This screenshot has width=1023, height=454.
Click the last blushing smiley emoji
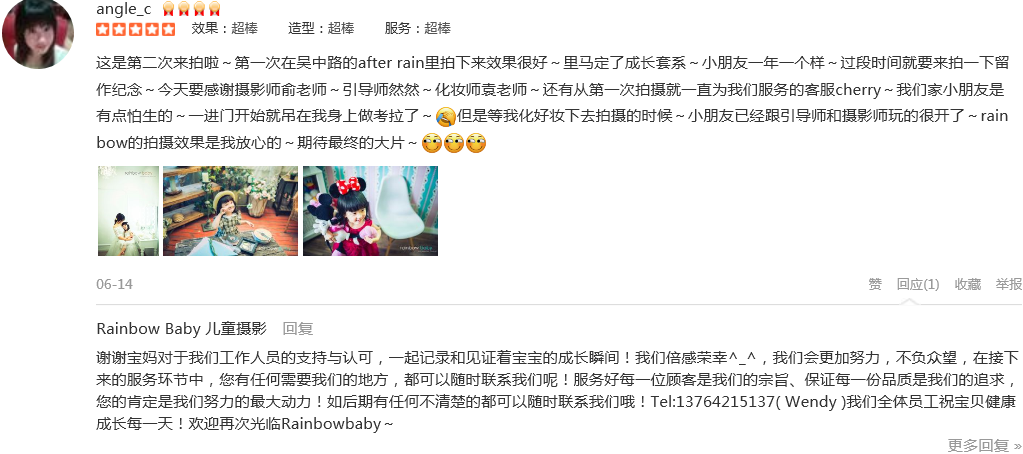[476, 143]
